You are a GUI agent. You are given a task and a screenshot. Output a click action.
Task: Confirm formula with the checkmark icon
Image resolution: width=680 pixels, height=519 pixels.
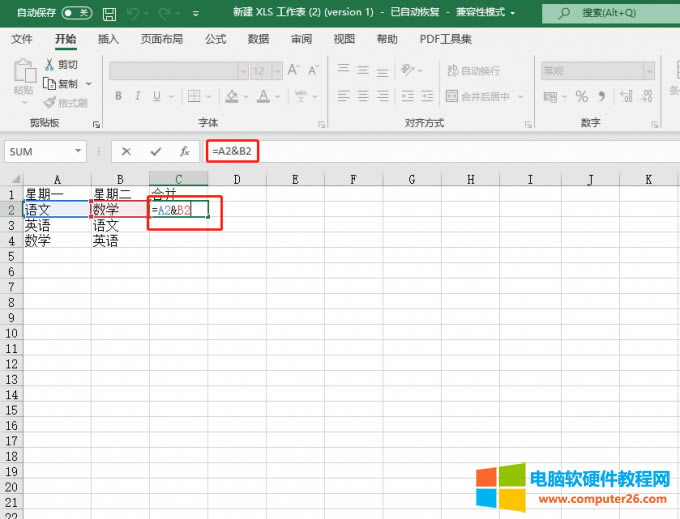(155, 152)
